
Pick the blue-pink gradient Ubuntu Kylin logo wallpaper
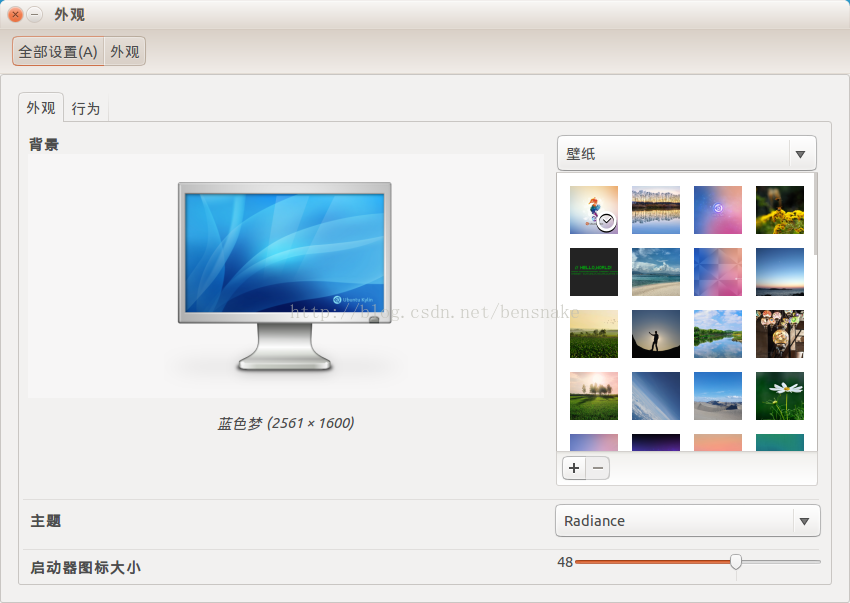tap(718, 210)
